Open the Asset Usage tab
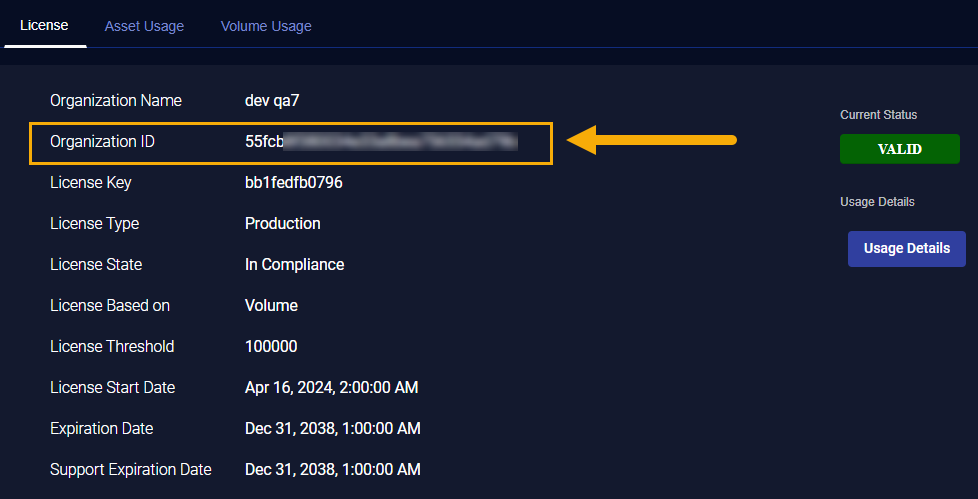978x499 pixels. click(144, 26)
